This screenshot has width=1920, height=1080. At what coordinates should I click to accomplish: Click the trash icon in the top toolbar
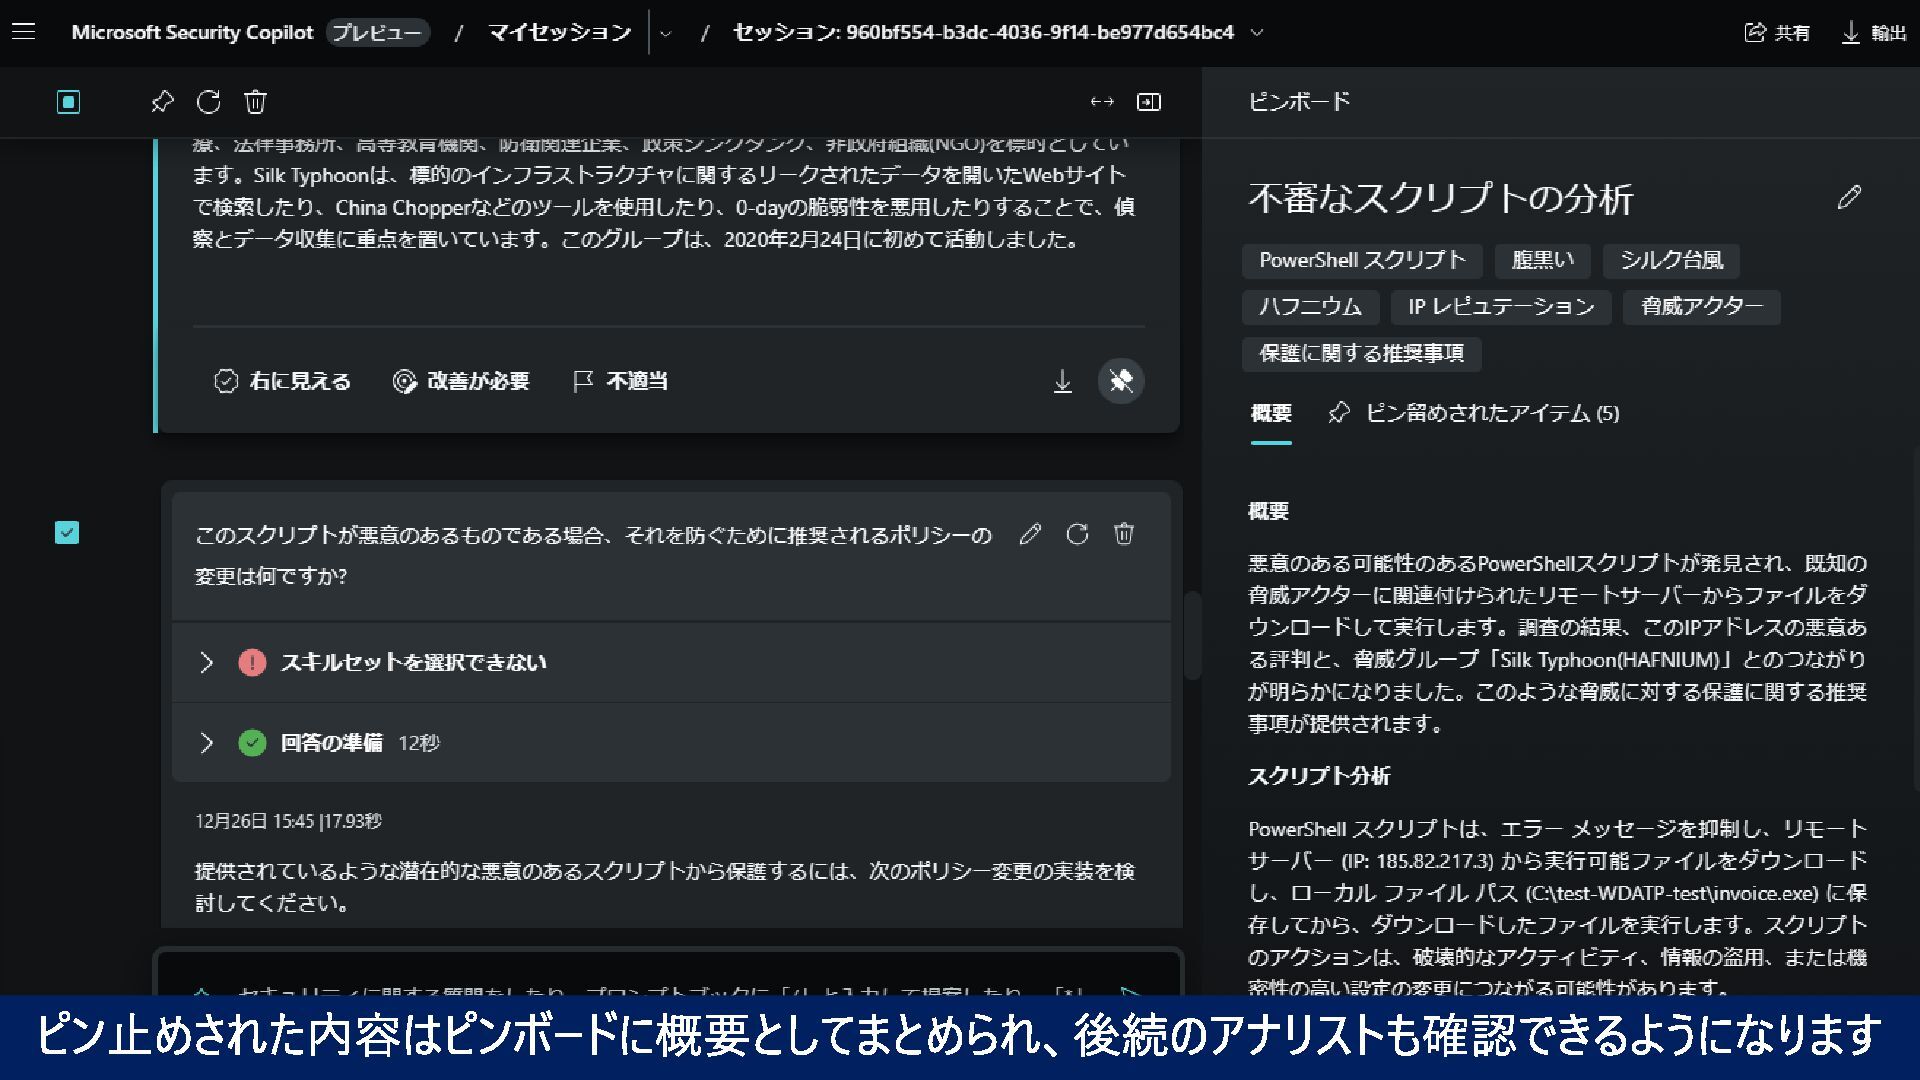[255, 102]
